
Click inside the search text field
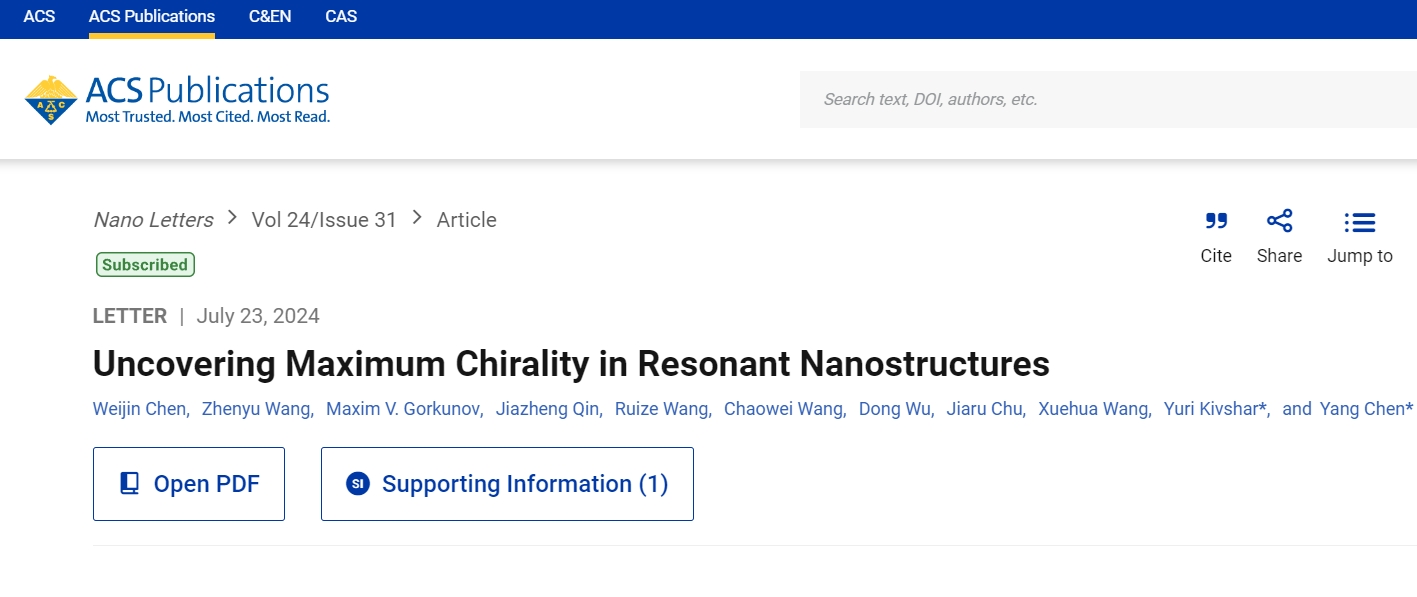tap(1108, 99)
